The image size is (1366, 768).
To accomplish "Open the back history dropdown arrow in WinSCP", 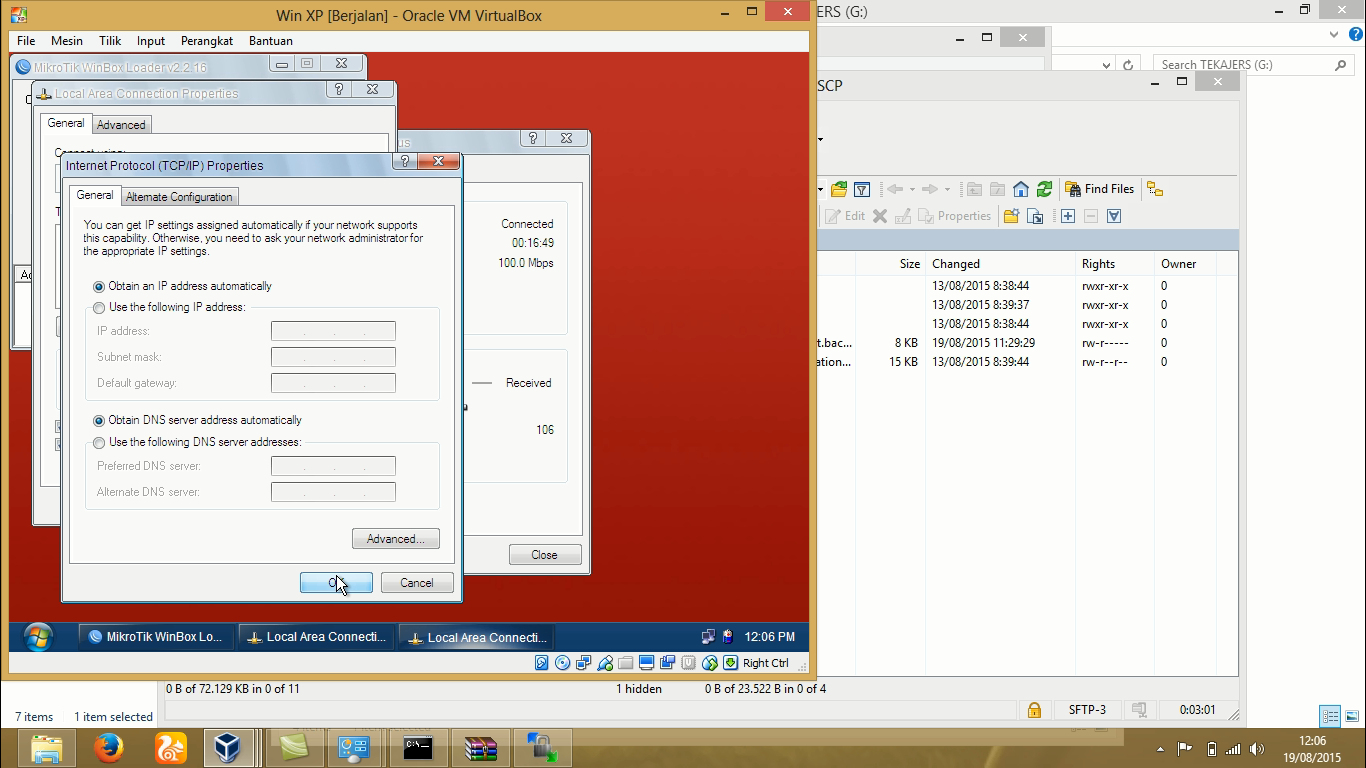I will (911, 189).
